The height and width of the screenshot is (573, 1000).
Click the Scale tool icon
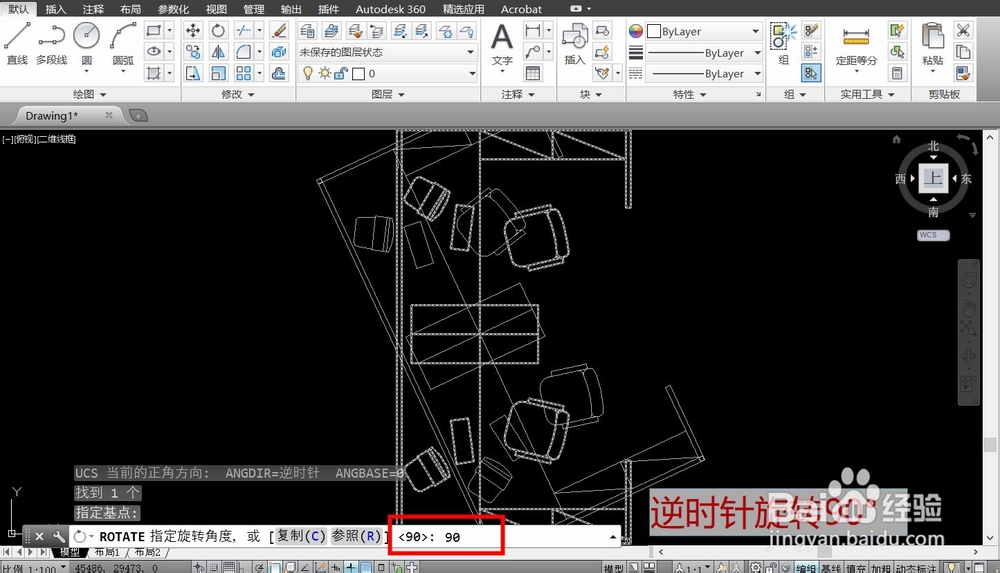tap(218, 73)
